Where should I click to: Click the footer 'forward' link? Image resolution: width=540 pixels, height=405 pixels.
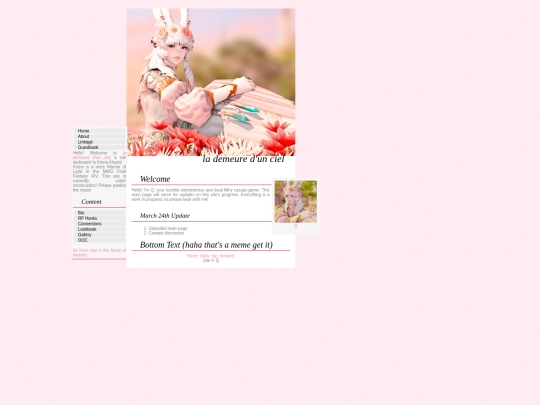pyautogui.click(x=227, y=256)
